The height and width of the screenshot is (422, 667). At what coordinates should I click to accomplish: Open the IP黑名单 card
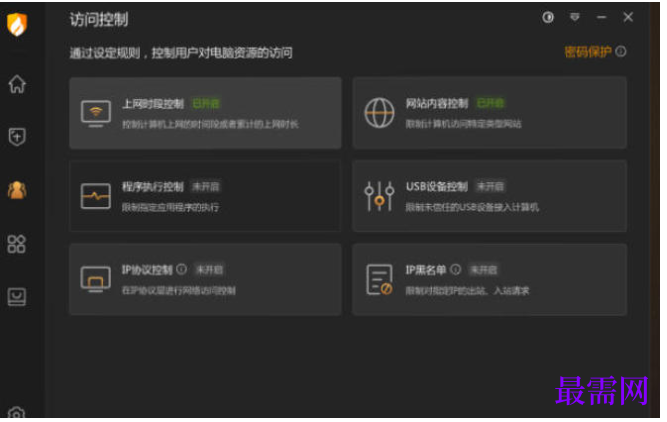tap(489, 279)
